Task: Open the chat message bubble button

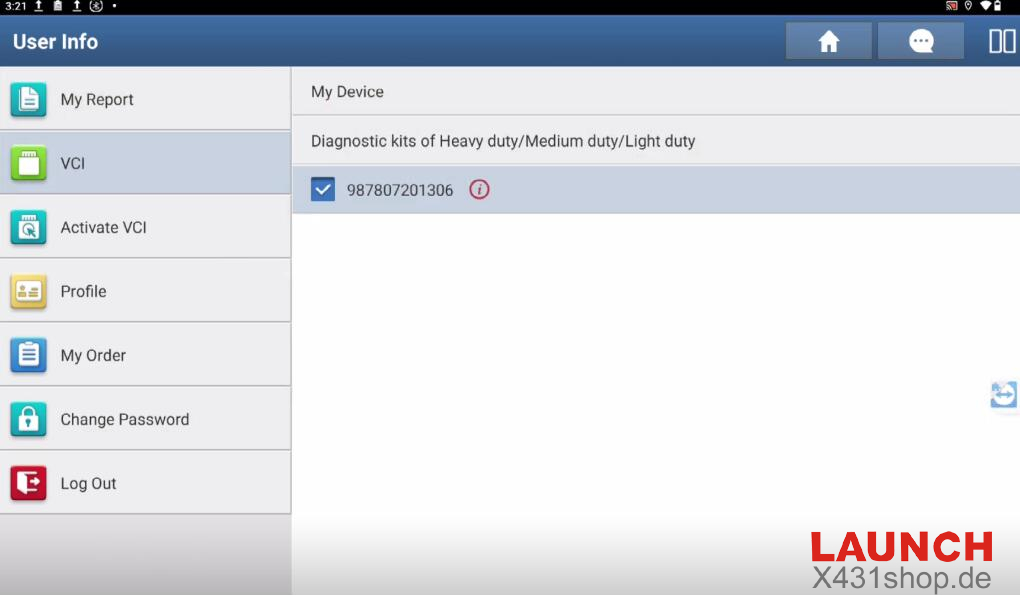Action: click(920, 41)
